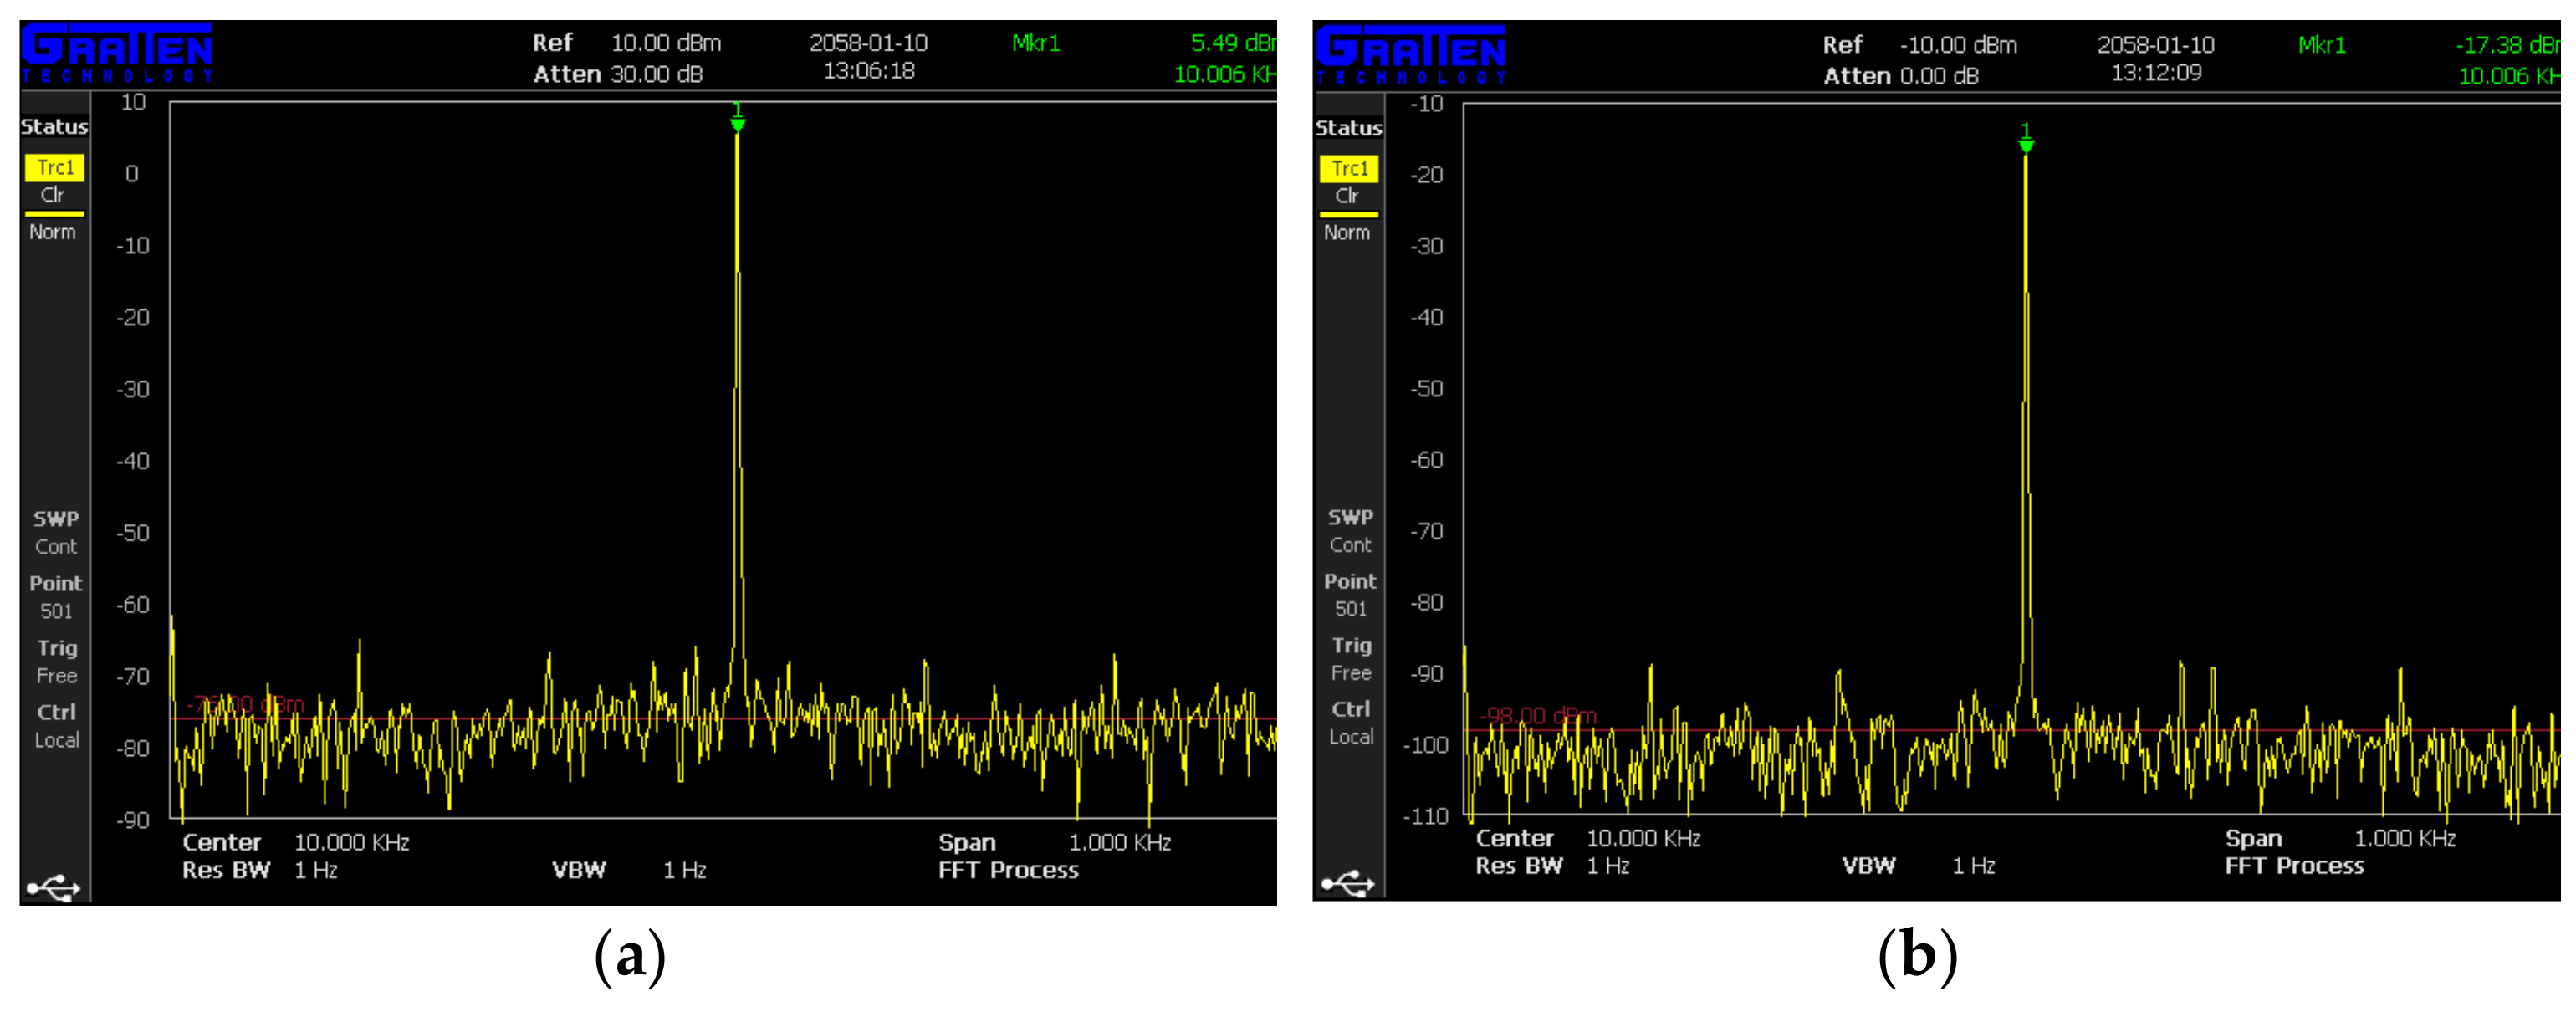
Task: Click the USB icon in left analyzer
Action: click(53, 887)
